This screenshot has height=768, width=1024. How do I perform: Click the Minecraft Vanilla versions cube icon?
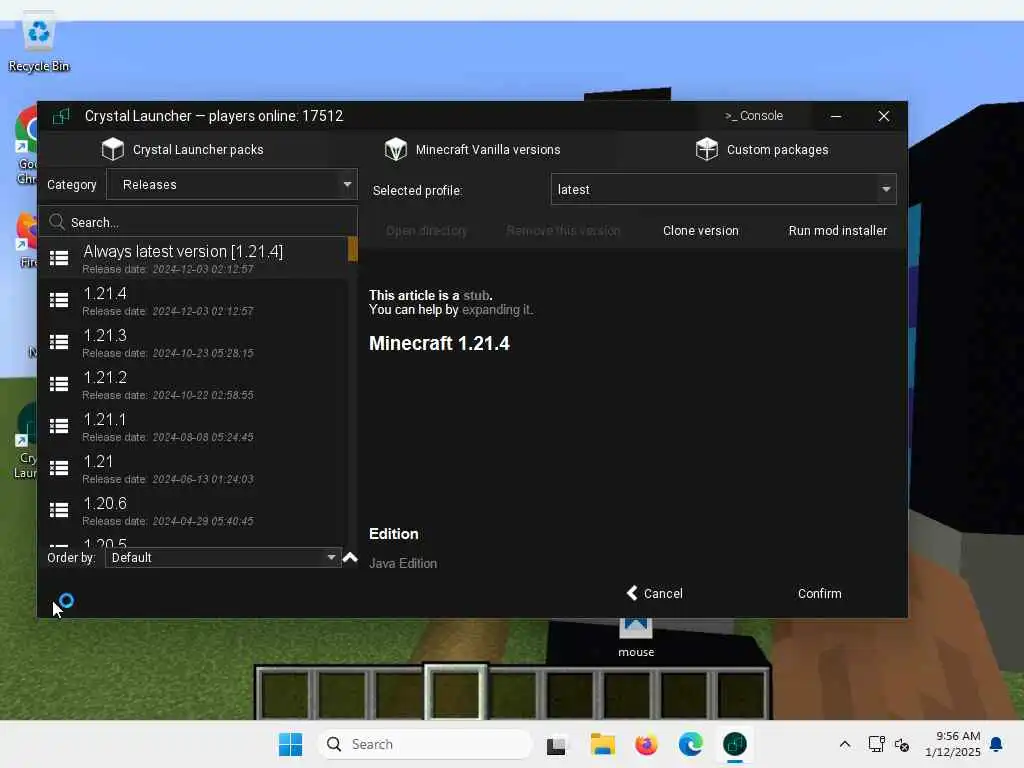coord(395,150)
